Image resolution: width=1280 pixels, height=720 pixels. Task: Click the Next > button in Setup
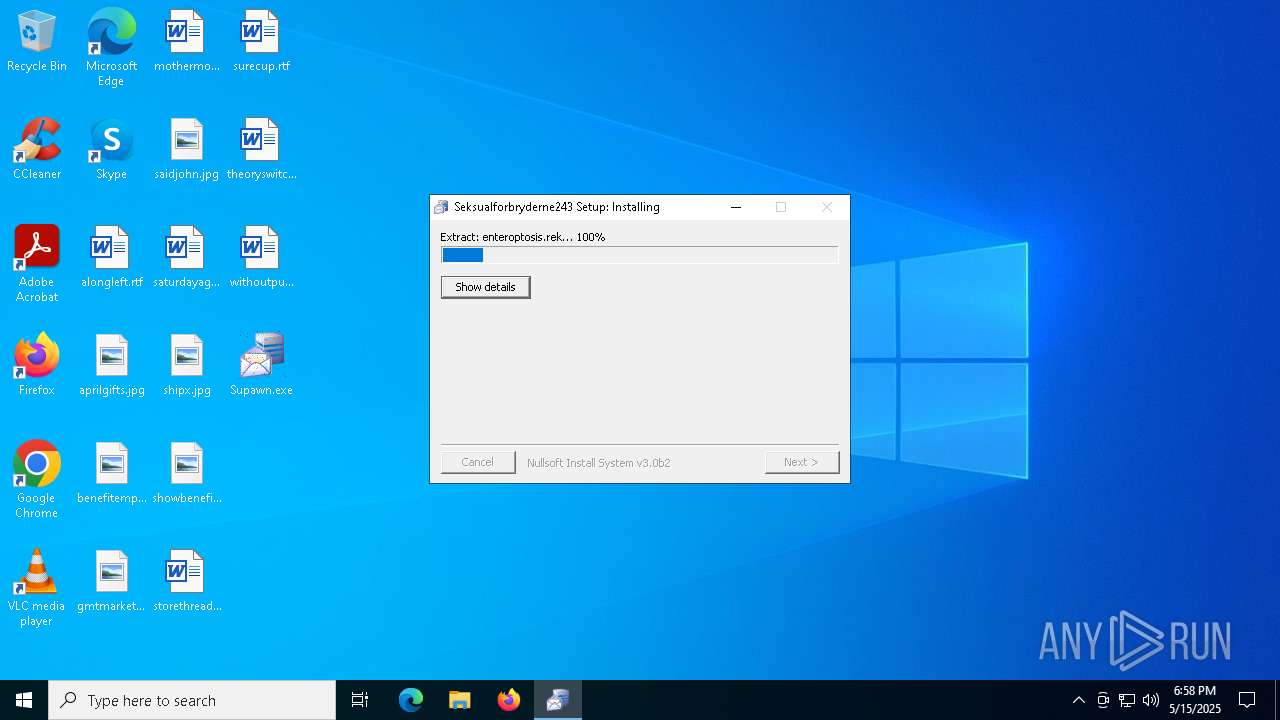click(802, 462)
